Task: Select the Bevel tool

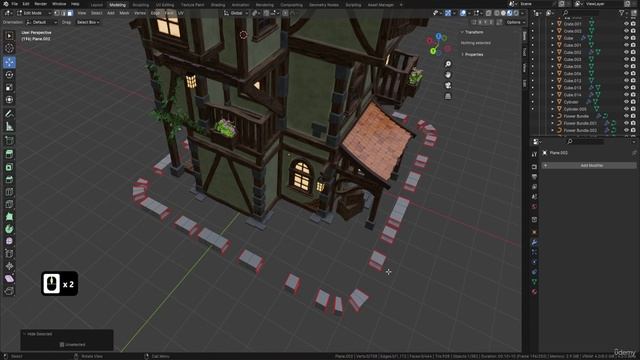Action: click(x=9, y=180)
